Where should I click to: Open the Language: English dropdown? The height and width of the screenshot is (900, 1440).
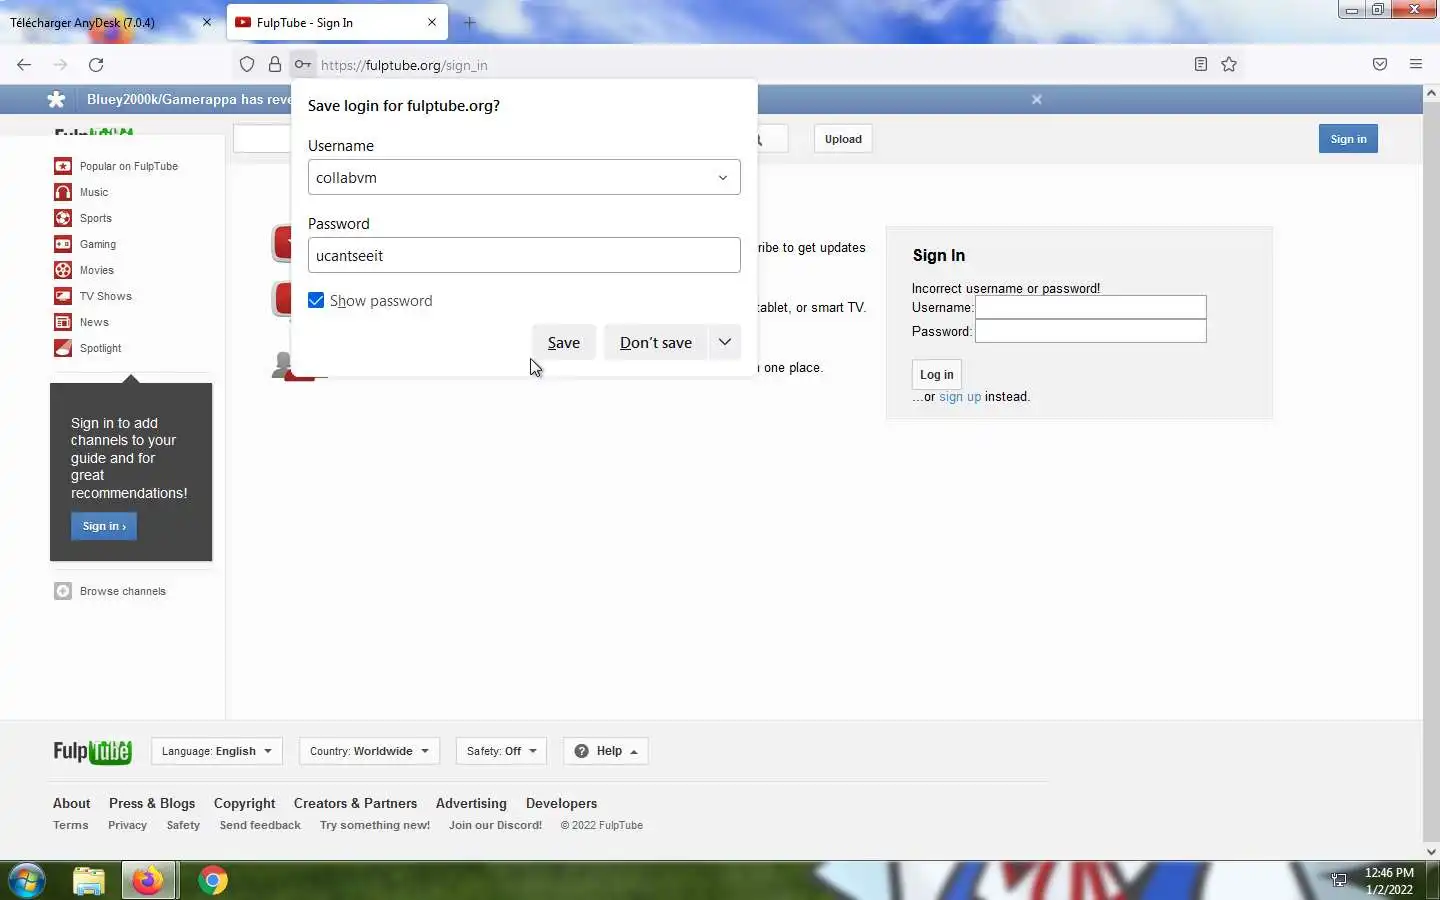(217, 751)
